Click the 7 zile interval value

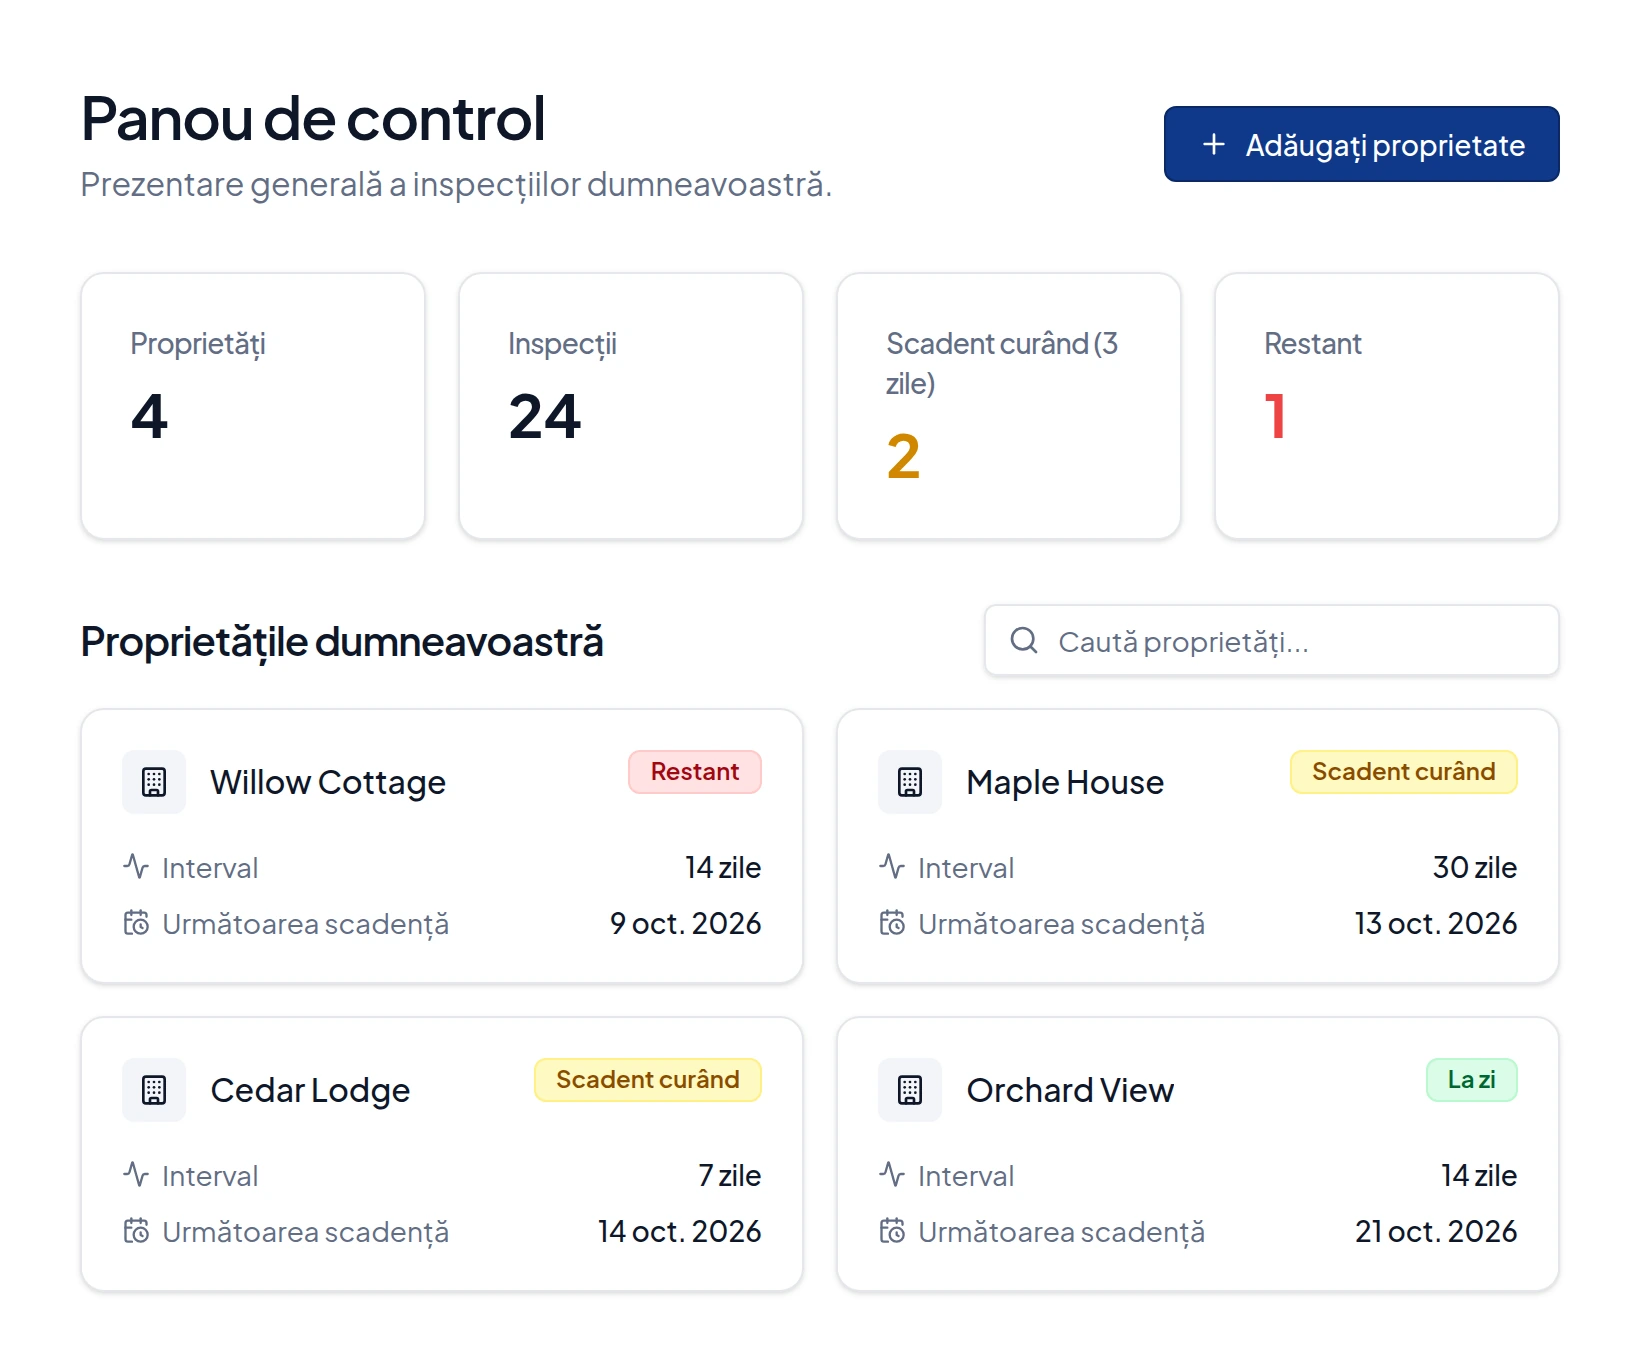(x=730, y=1175)
